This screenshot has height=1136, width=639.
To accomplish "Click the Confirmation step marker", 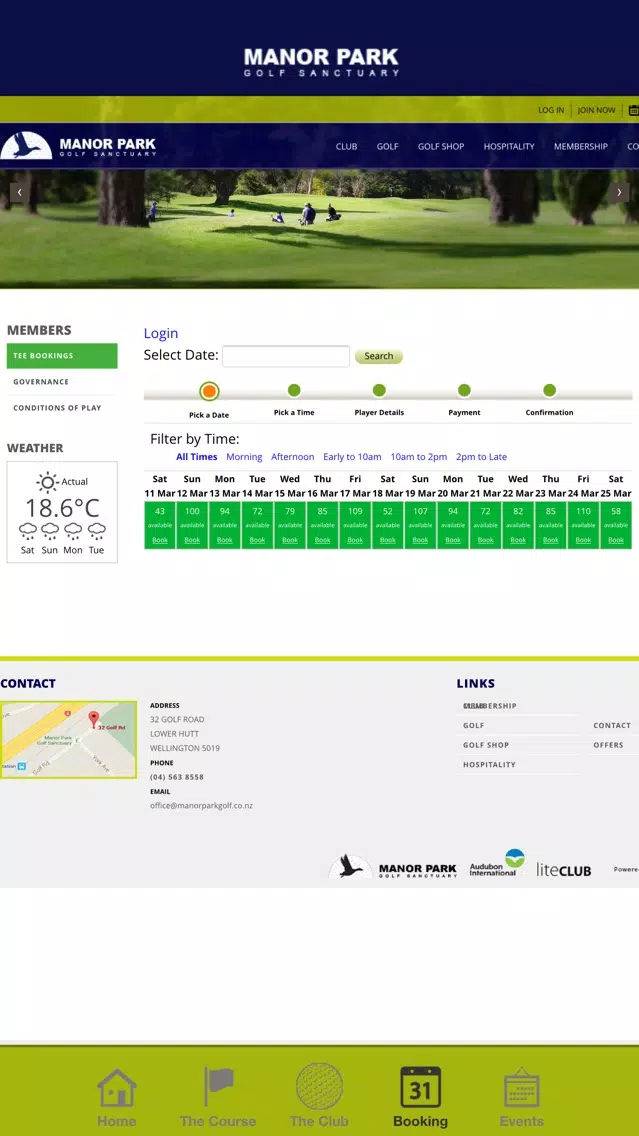I will pos(549,390).
